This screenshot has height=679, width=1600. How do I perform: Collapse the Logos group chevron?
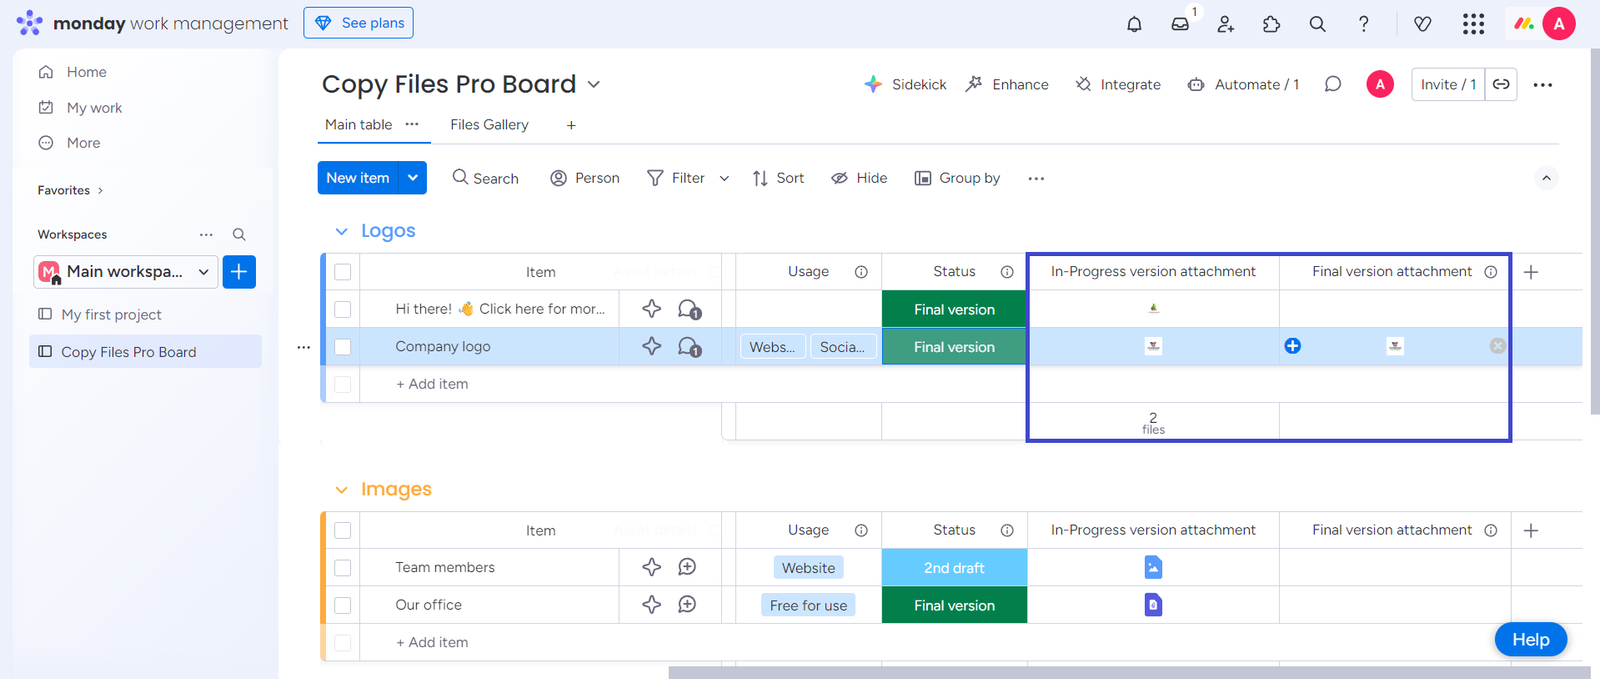[x=341, y=231]
